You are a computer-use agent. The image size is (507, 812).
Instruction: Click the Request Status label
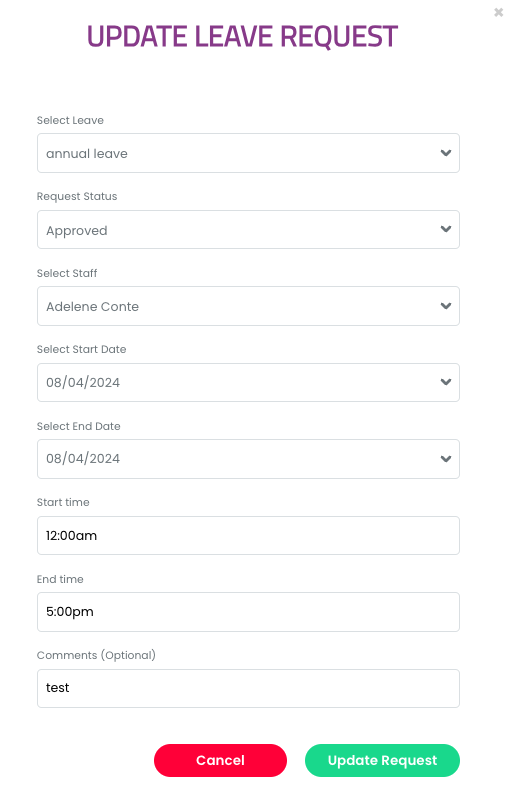77,196
